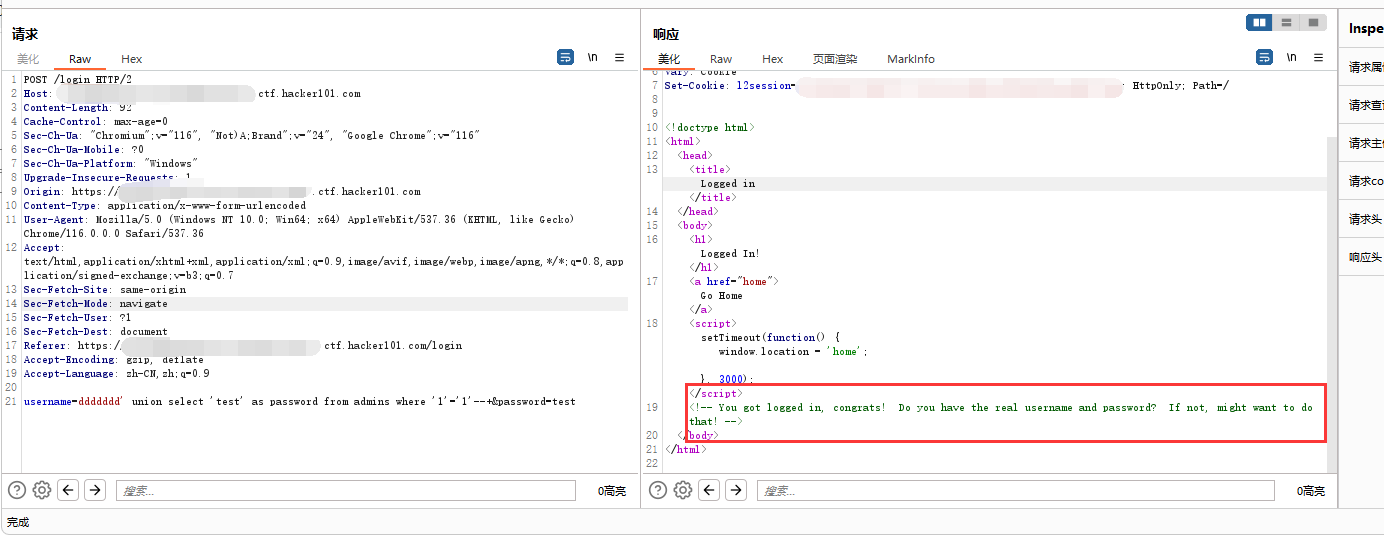Open the 页面渲染 response tab
The image size is (1384, 536).
(x=835, y=59)
